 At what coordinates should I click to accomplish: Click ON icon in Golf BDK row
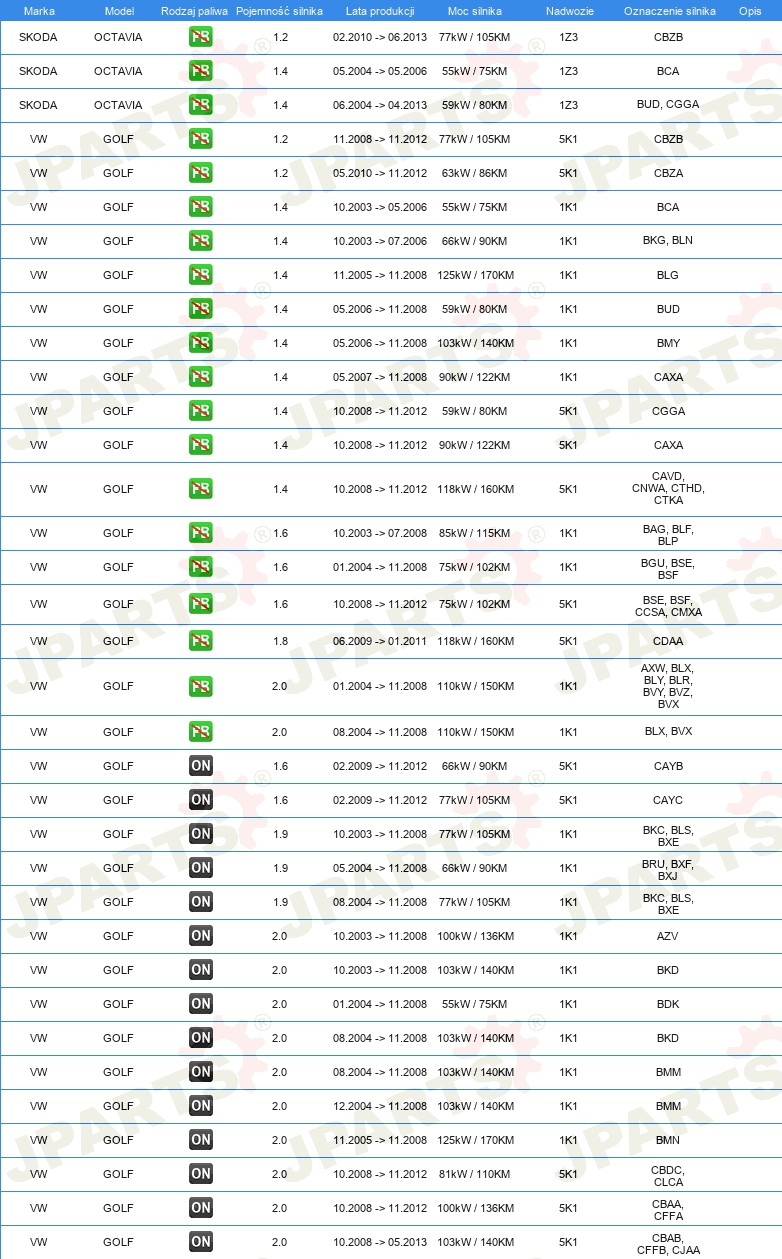click(201, 1004)
